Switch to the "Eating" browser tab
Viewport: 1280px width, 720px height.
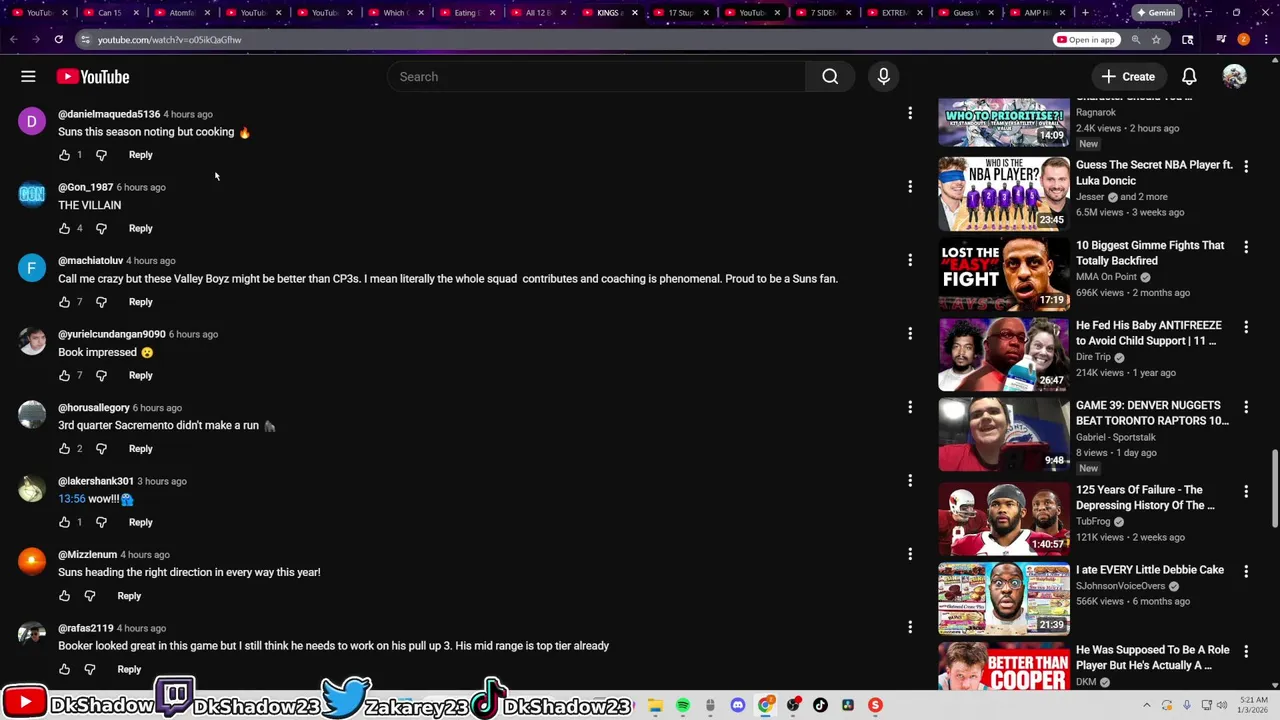pyautogui.click(x=465, y=13)
